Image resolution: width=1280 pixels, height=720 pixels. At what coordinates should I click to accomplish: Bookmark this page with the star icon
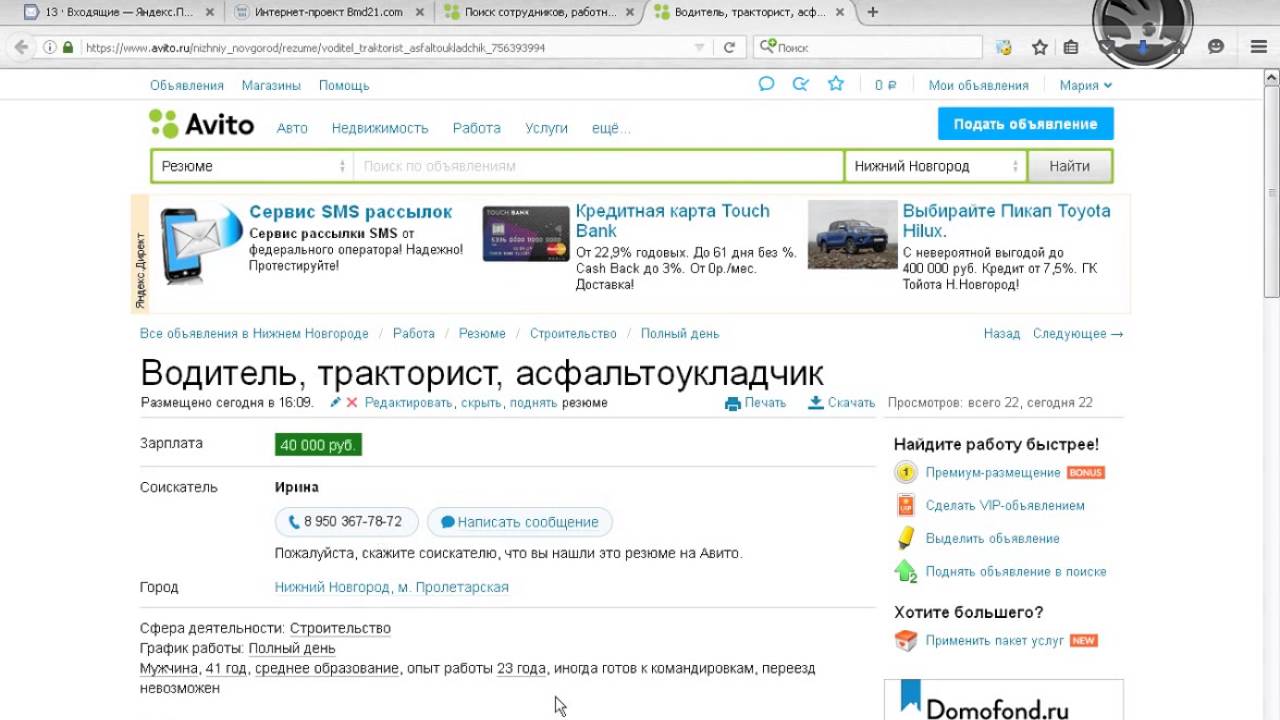(x=1040, y=47)
